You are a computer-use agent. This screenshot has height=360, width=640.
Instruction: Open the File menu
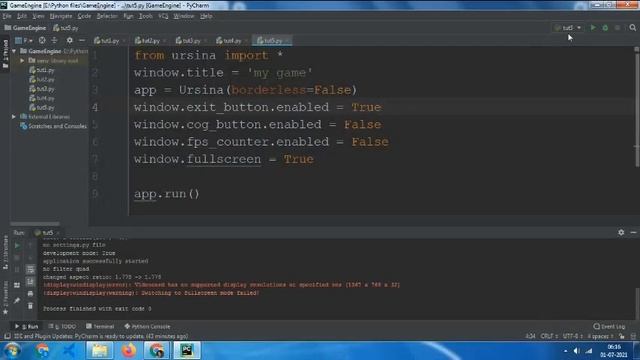7,16
